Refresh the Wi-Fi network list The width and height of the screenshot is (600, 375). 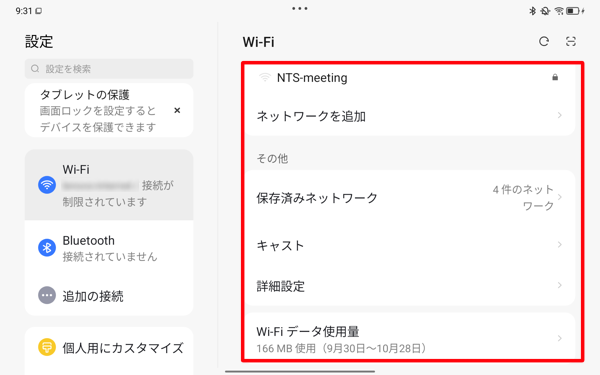(544, 41)
